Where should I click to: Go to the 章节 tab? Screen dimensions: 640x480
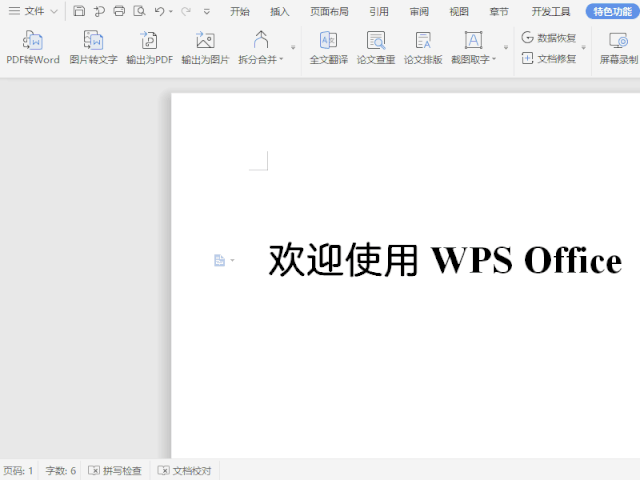coord(499,11)
